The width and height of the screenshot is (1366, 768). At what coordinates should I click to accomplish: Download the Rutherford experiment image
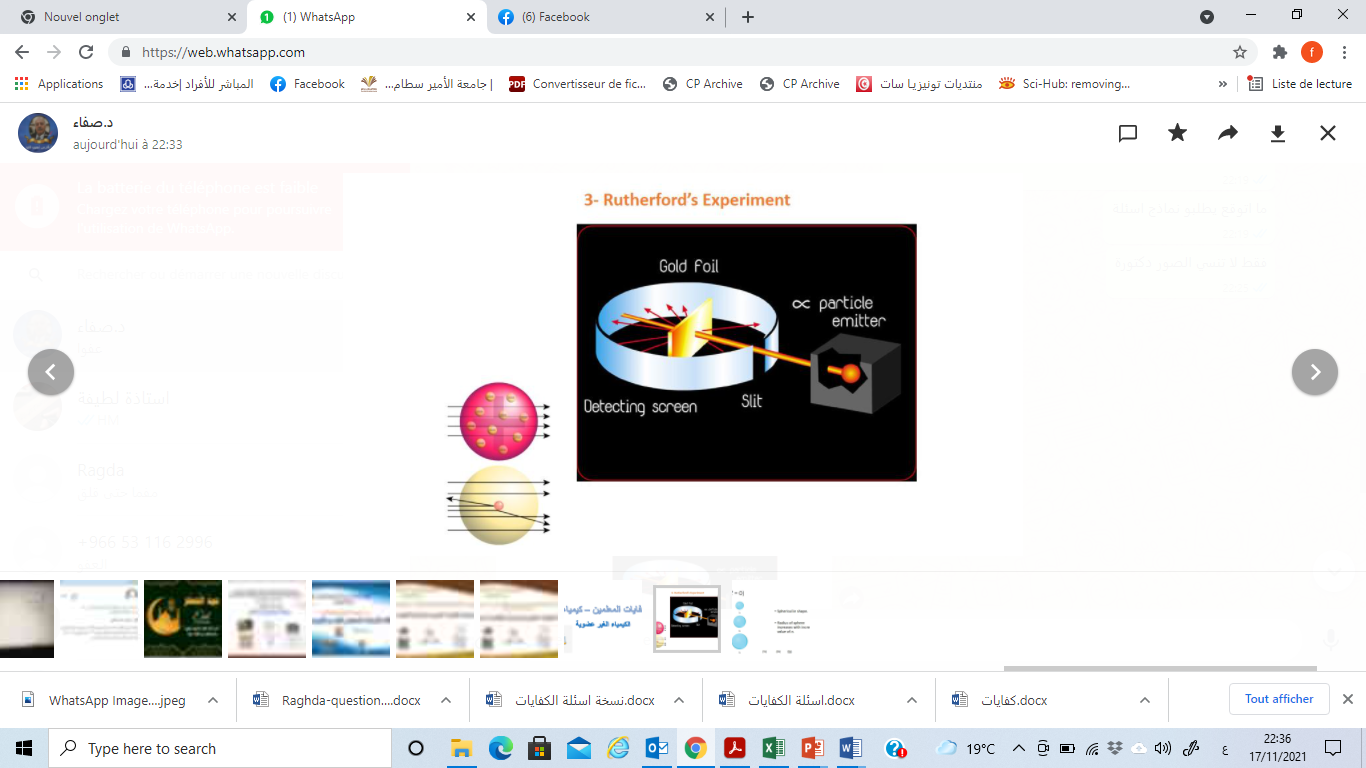(1278, 133)
